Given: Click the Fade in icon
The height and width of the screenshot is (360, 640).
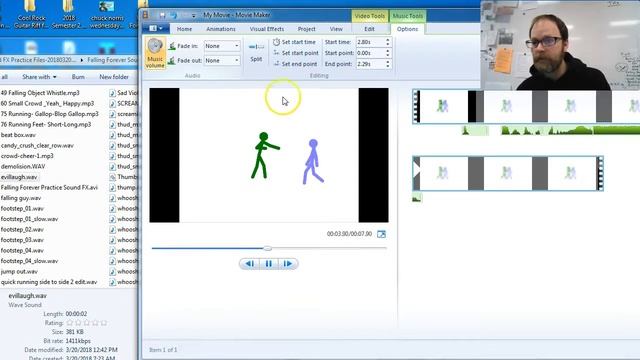Looking at the screenshot, I should click(172, 46).
